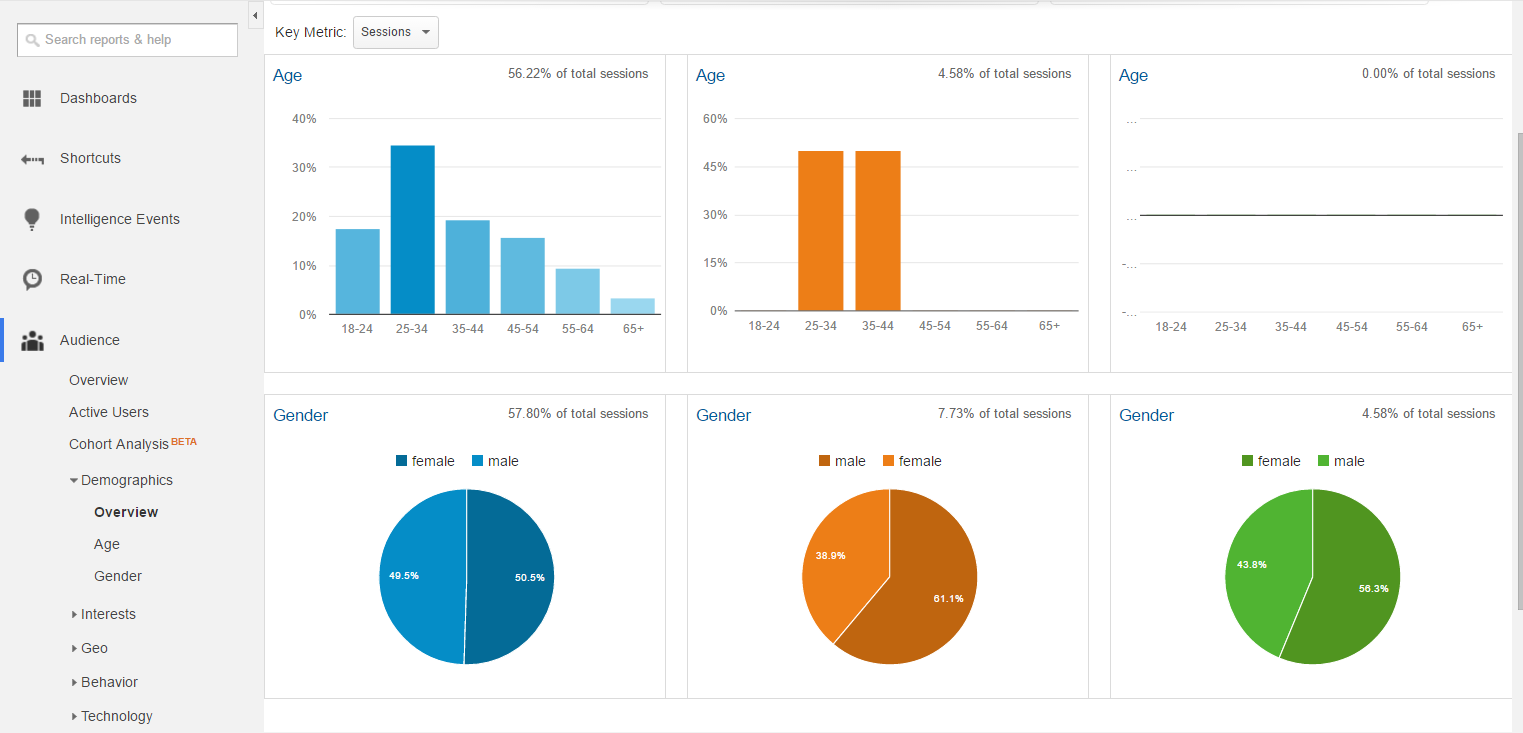
Task: Click the dark green female legend swatch
Action: click(1247, 461)
